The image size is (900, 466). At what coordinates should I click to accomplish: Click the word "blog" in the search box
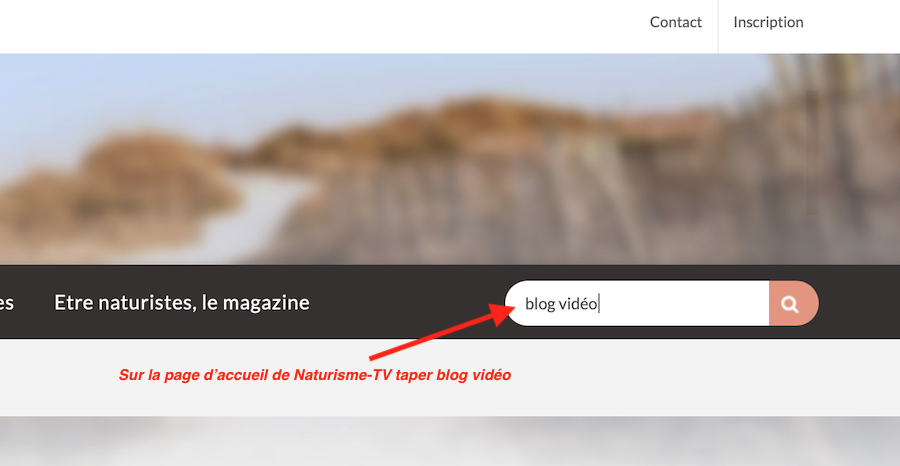(x=540, y=304)
